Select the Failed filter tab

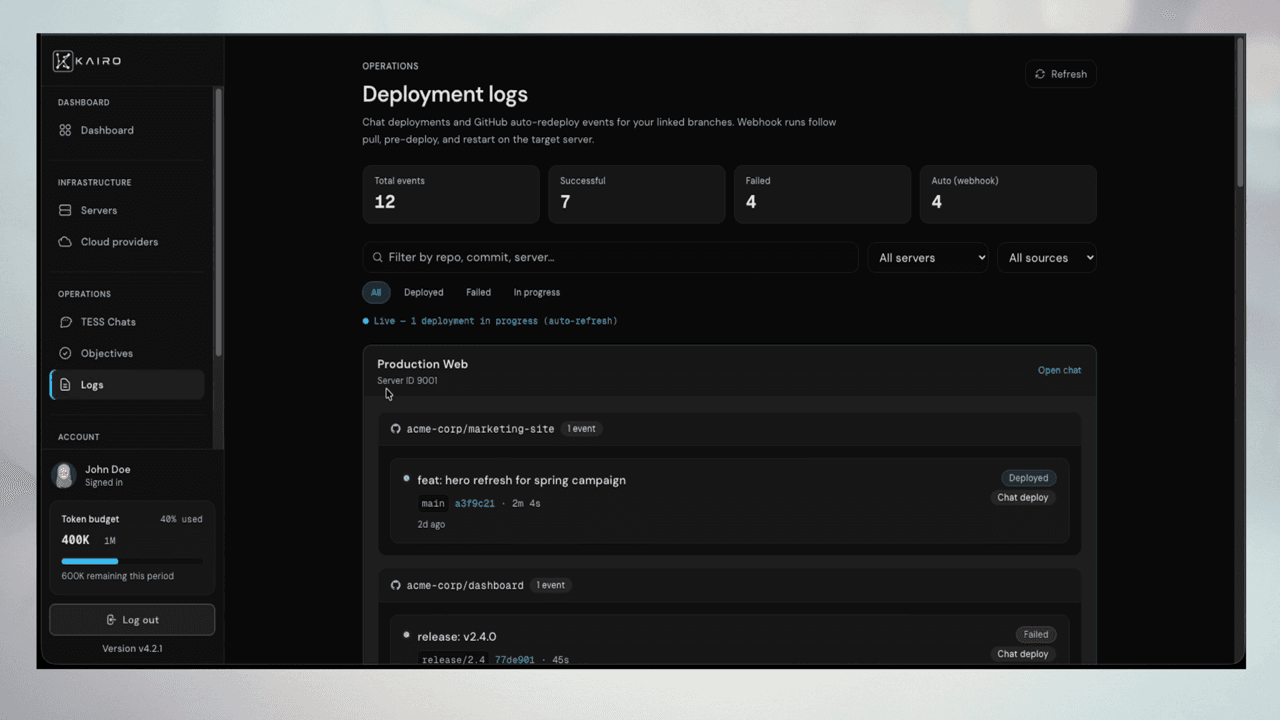click(x=478, y=292)
